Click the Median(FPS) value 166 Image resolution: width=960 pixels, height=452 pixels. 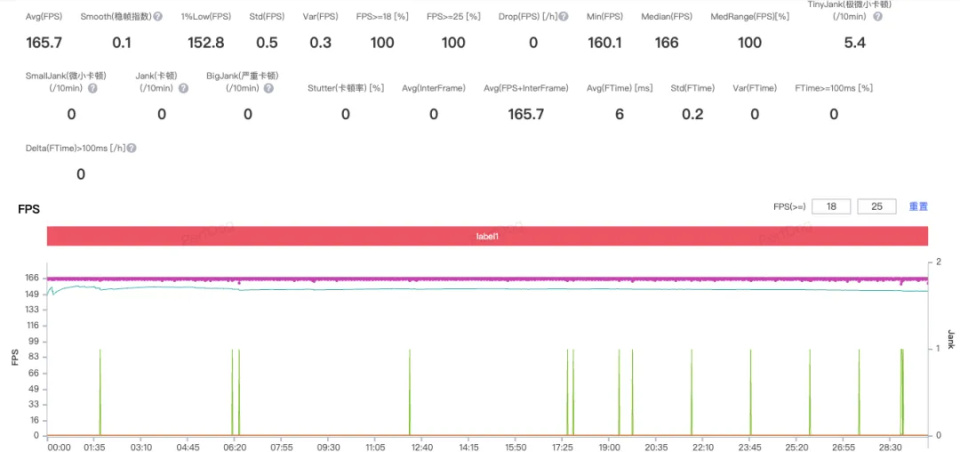coord(666,43)
